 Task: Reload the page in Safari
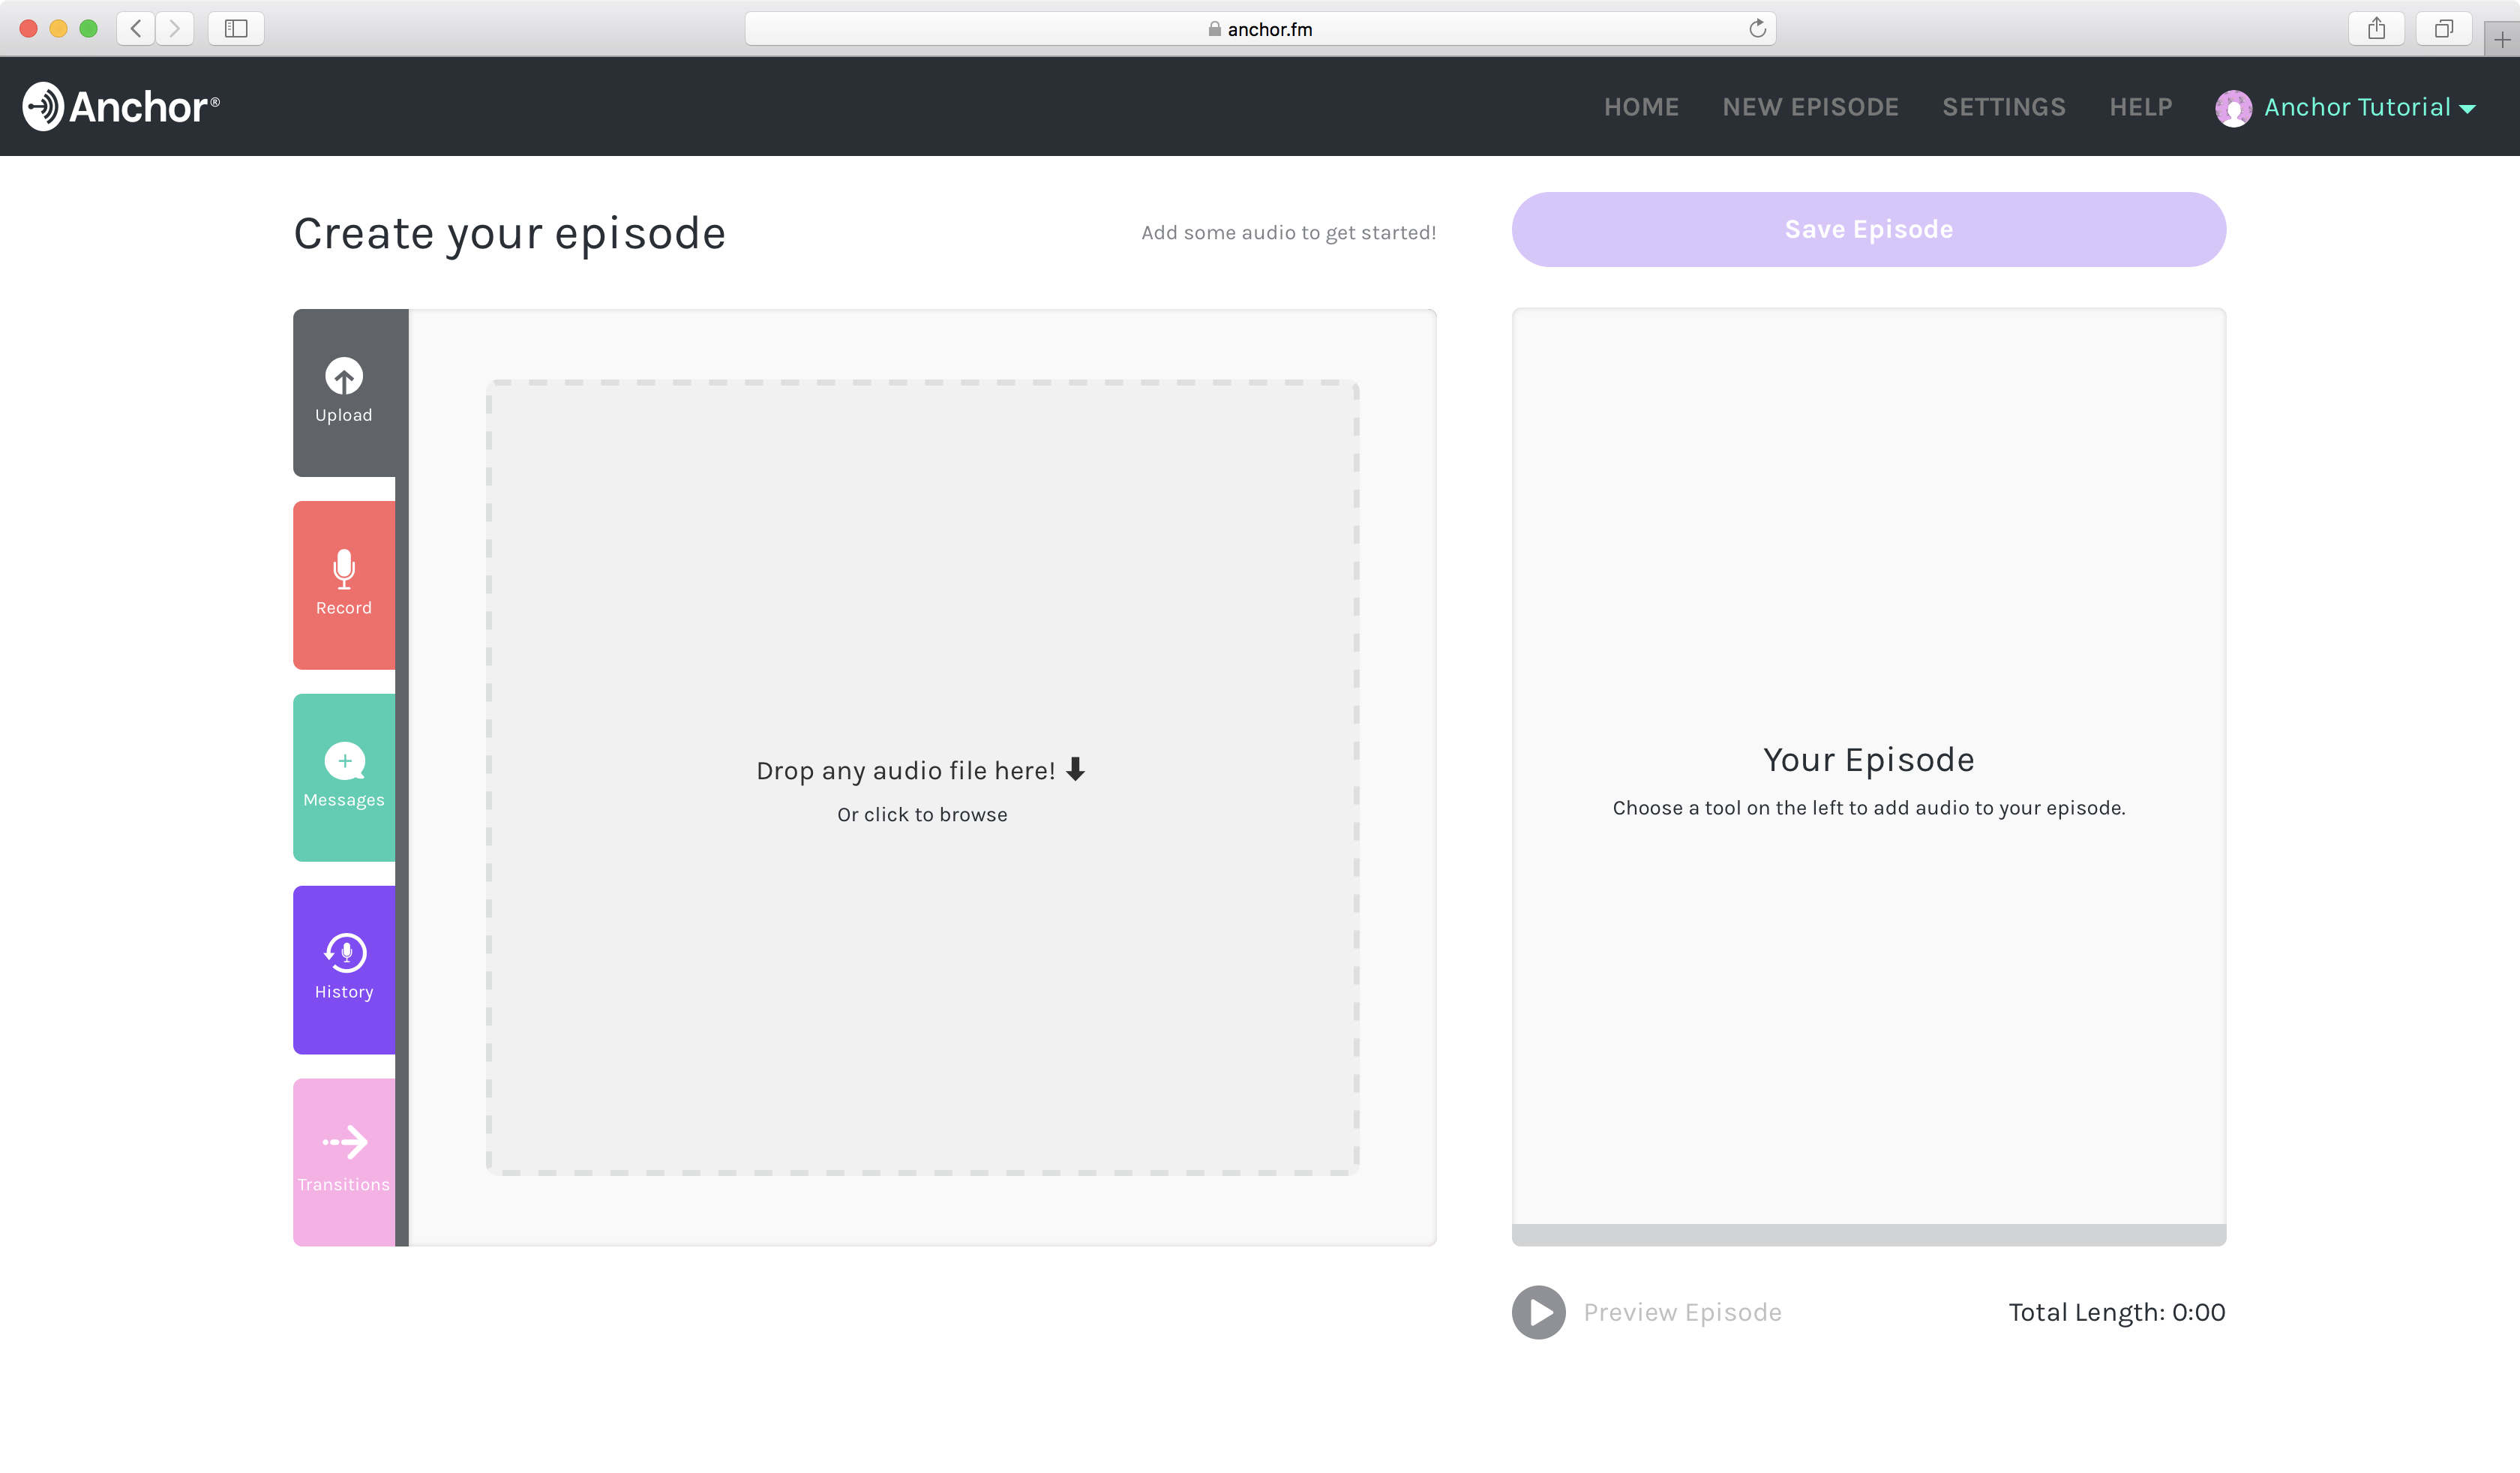click(x=1757, y=29)
